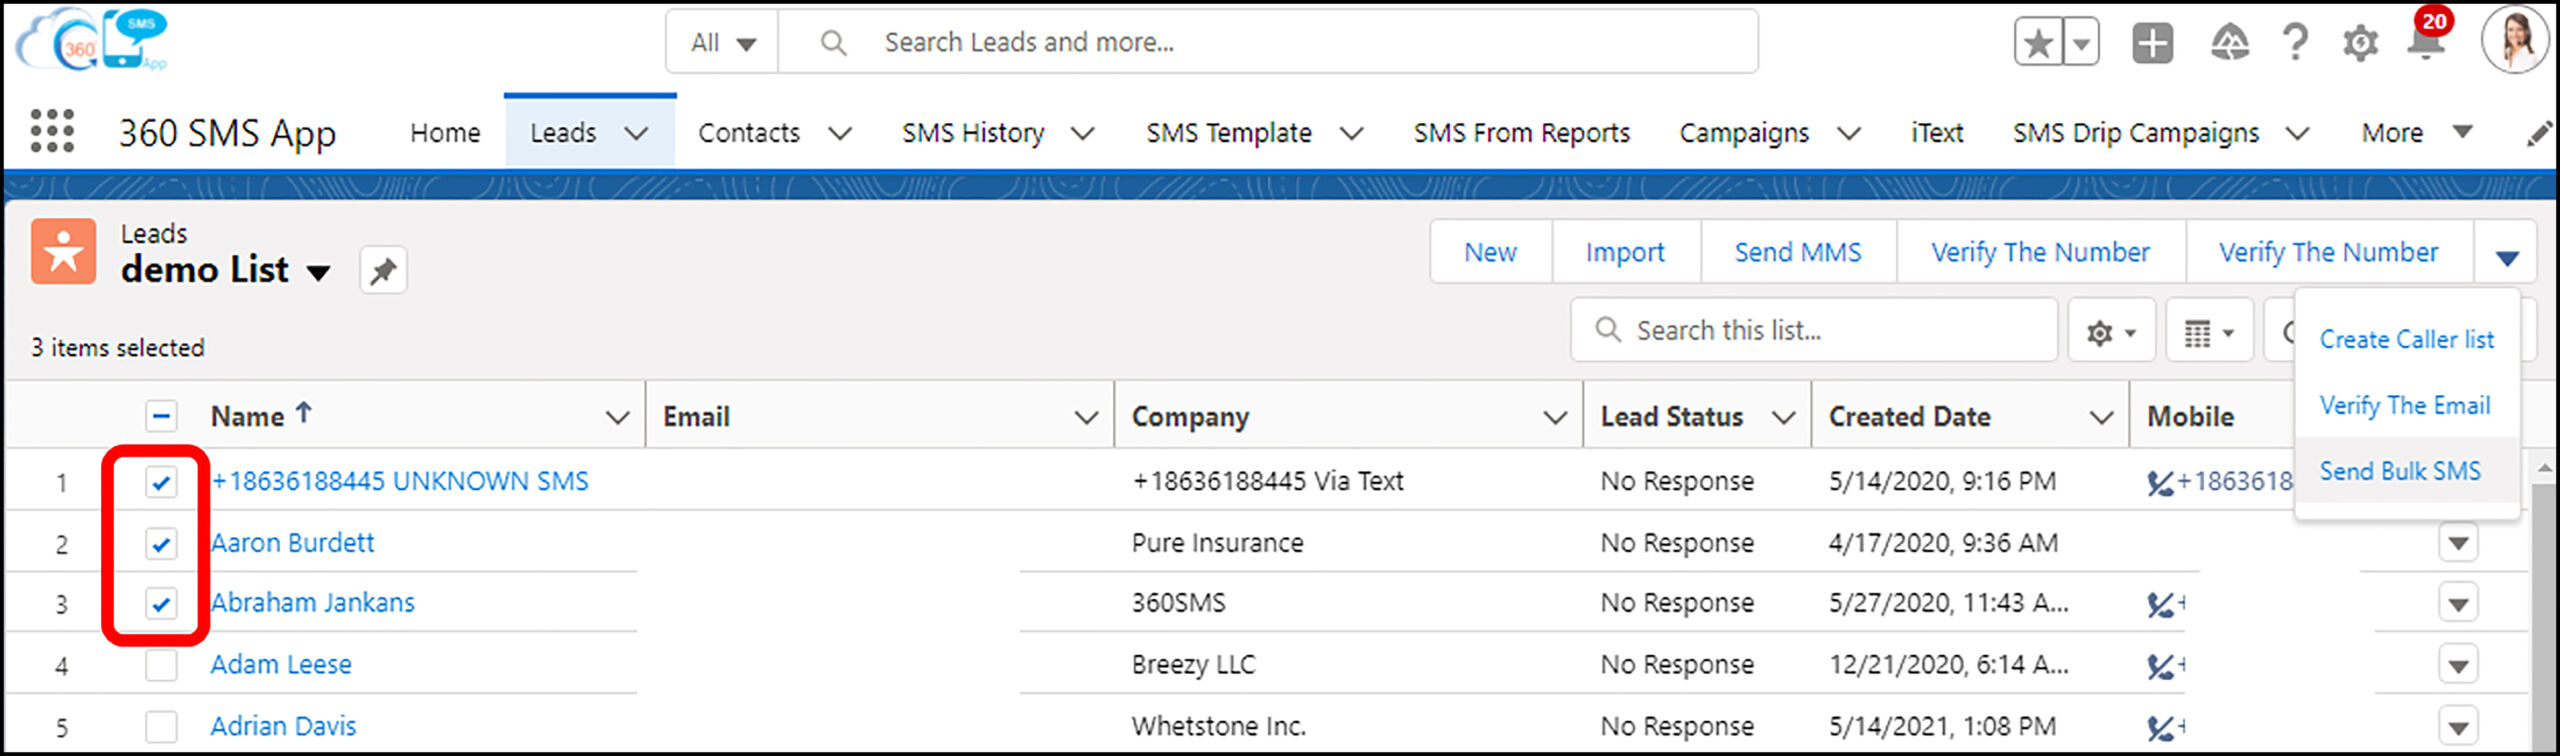Click the Search this list field
Viewport: 2560px width, 756px height.
pyautogui.click(x=1814, y=331)
